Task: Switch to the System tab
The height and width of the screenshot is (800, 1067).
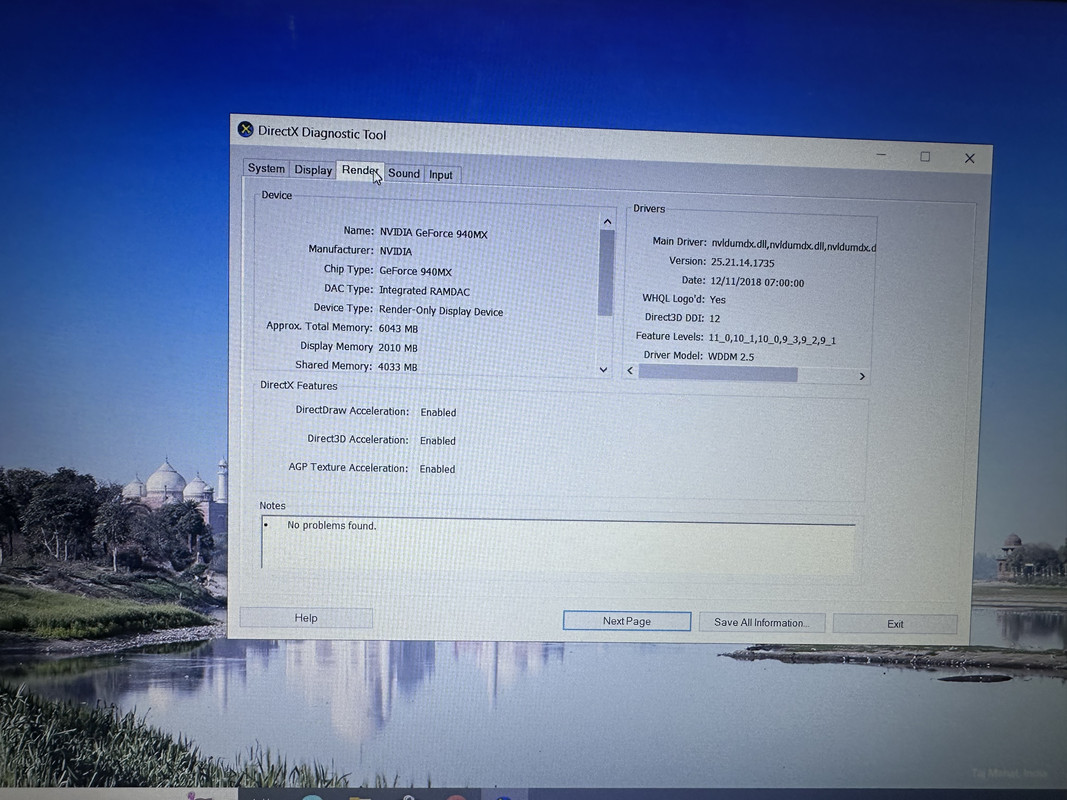Action: pyautogui.click(x=266, y=168)
